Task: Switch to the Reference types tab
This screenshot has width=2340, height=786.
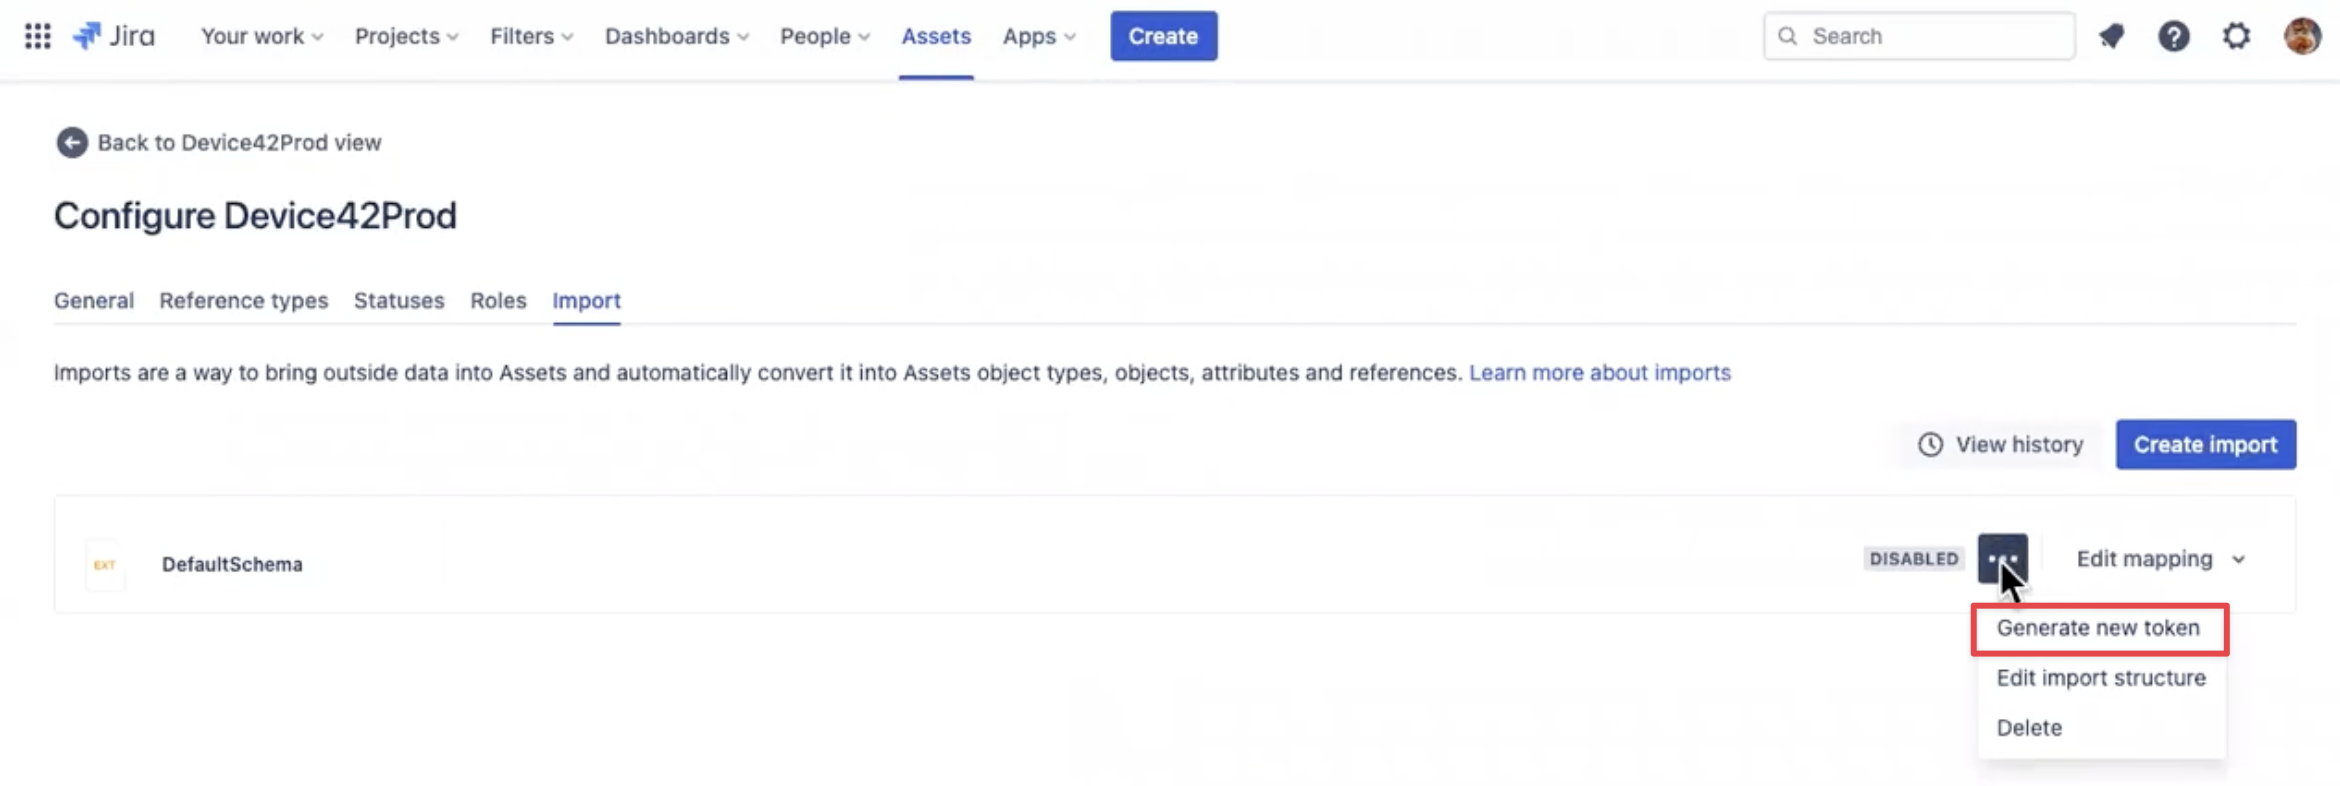Action: pyautogui.click(x=243, y=301)
